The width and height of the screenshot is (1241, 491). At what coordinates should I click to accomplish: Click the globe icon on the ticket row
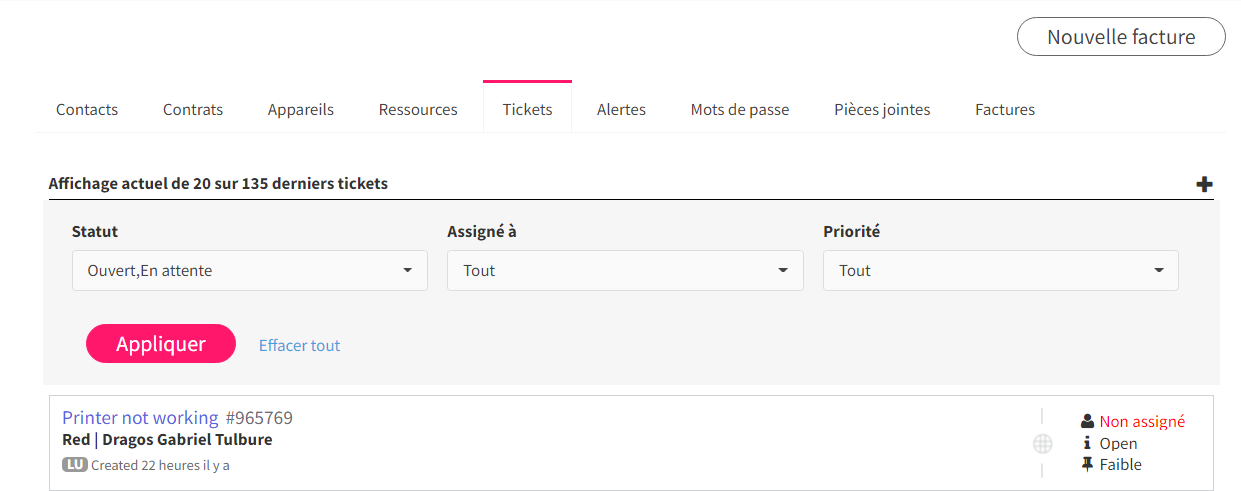[1042, 443]
